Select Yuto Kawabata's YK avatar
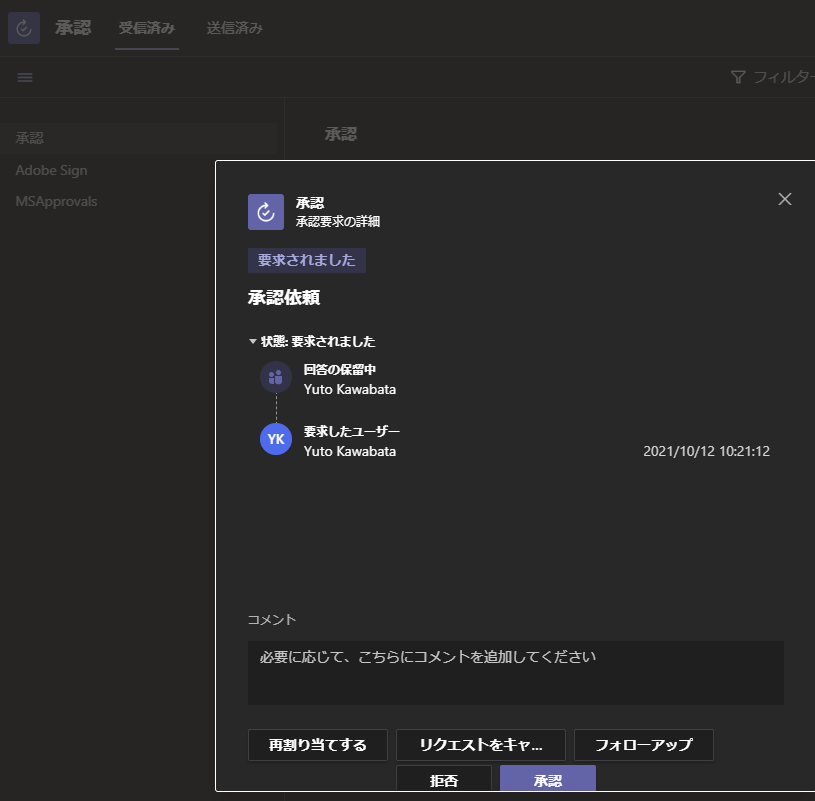Image resolution: width=815 pixels, height=801 pixels. coord(274,438)
